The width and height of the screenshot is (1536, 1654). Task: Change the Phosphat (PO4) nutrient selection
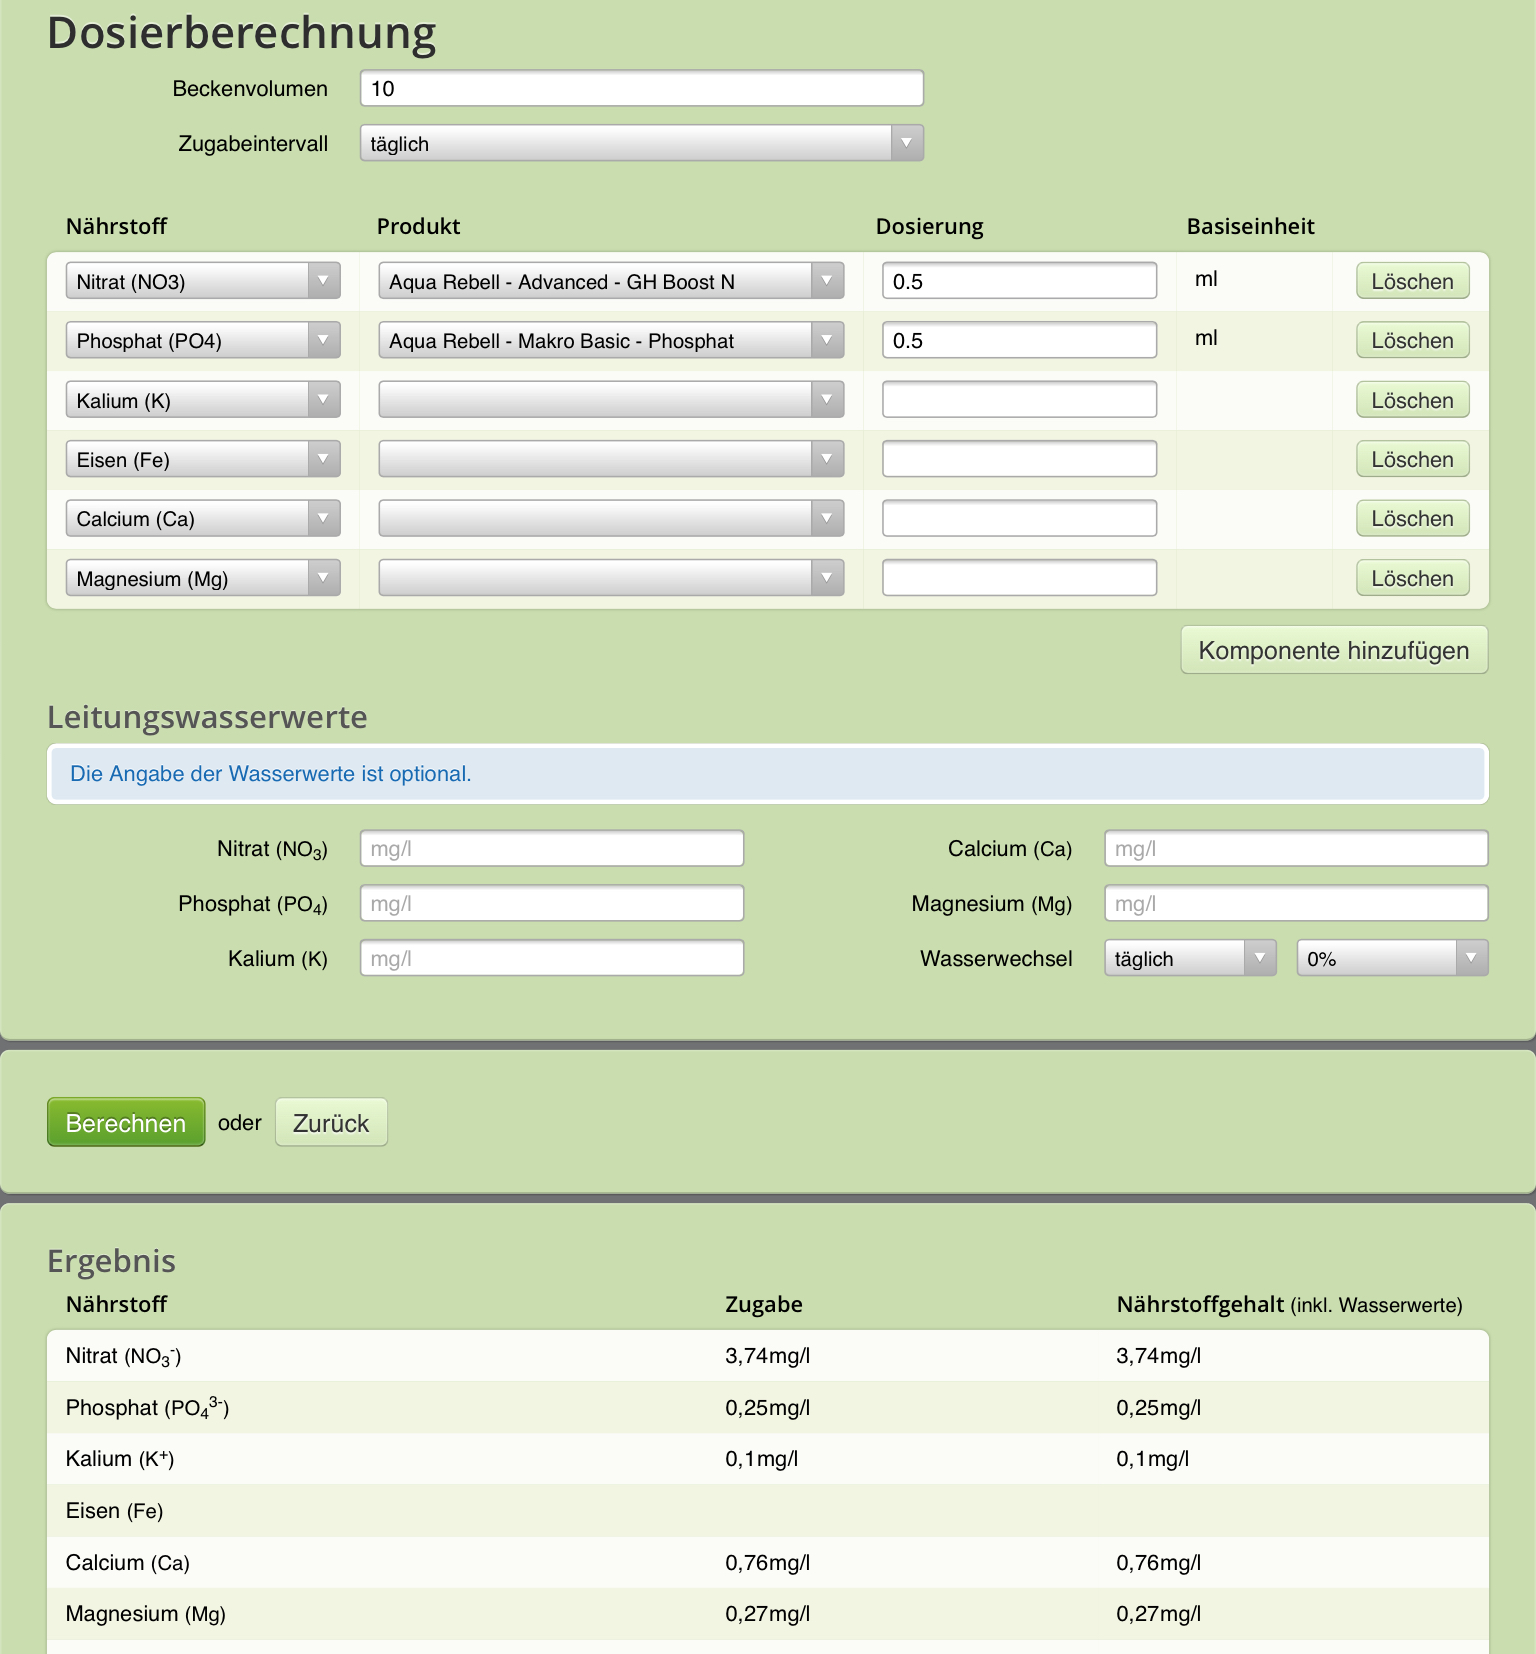[x=203, y=341]
